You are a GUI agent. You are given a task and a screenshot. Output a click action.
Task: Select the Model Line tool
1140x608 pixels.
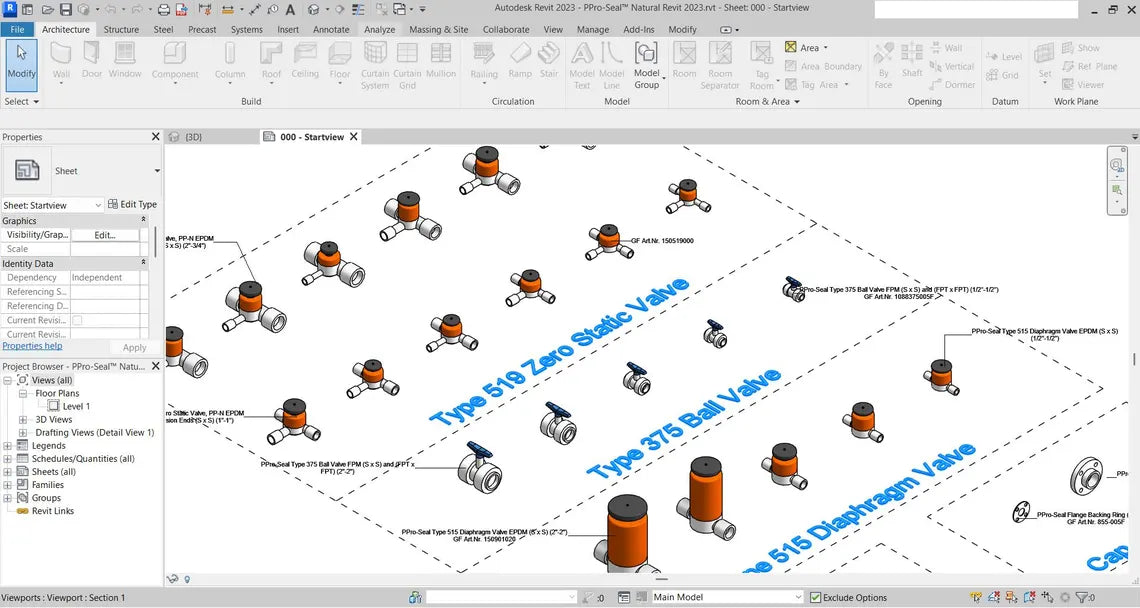coord(611,65)
